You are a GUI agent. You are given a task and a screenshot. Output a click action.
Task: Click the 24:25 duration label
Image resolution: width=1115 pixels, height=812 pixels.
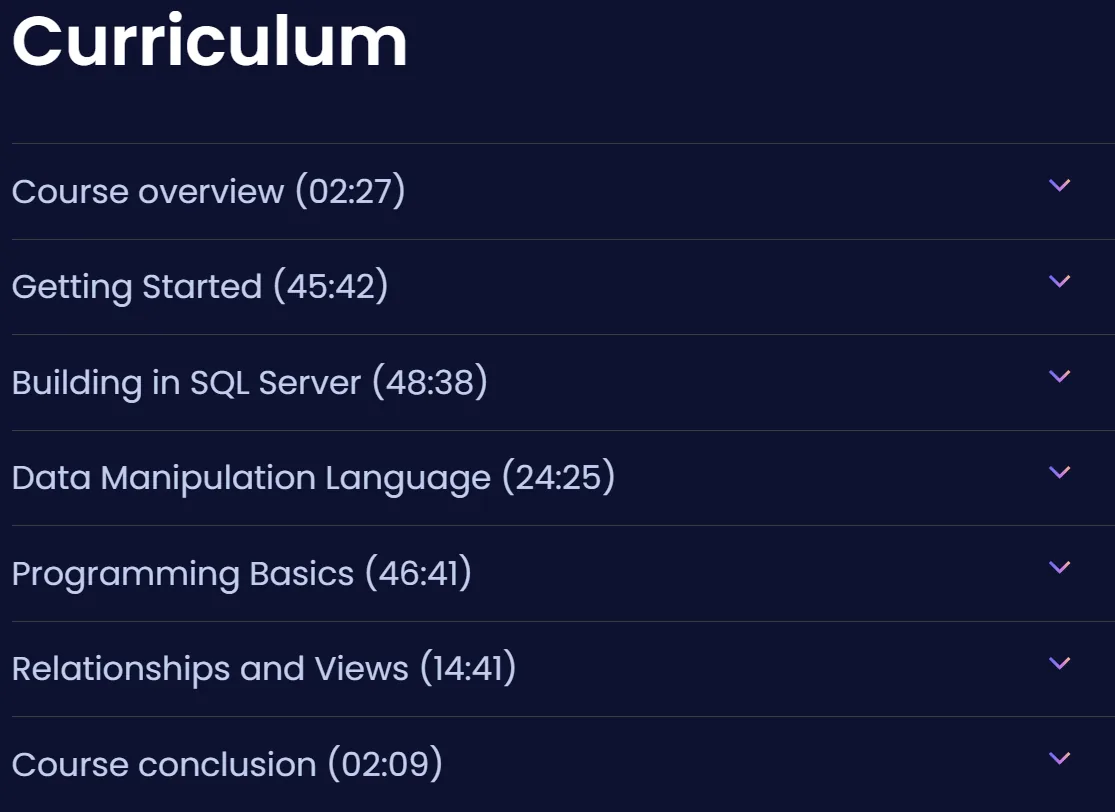[558, 477]
